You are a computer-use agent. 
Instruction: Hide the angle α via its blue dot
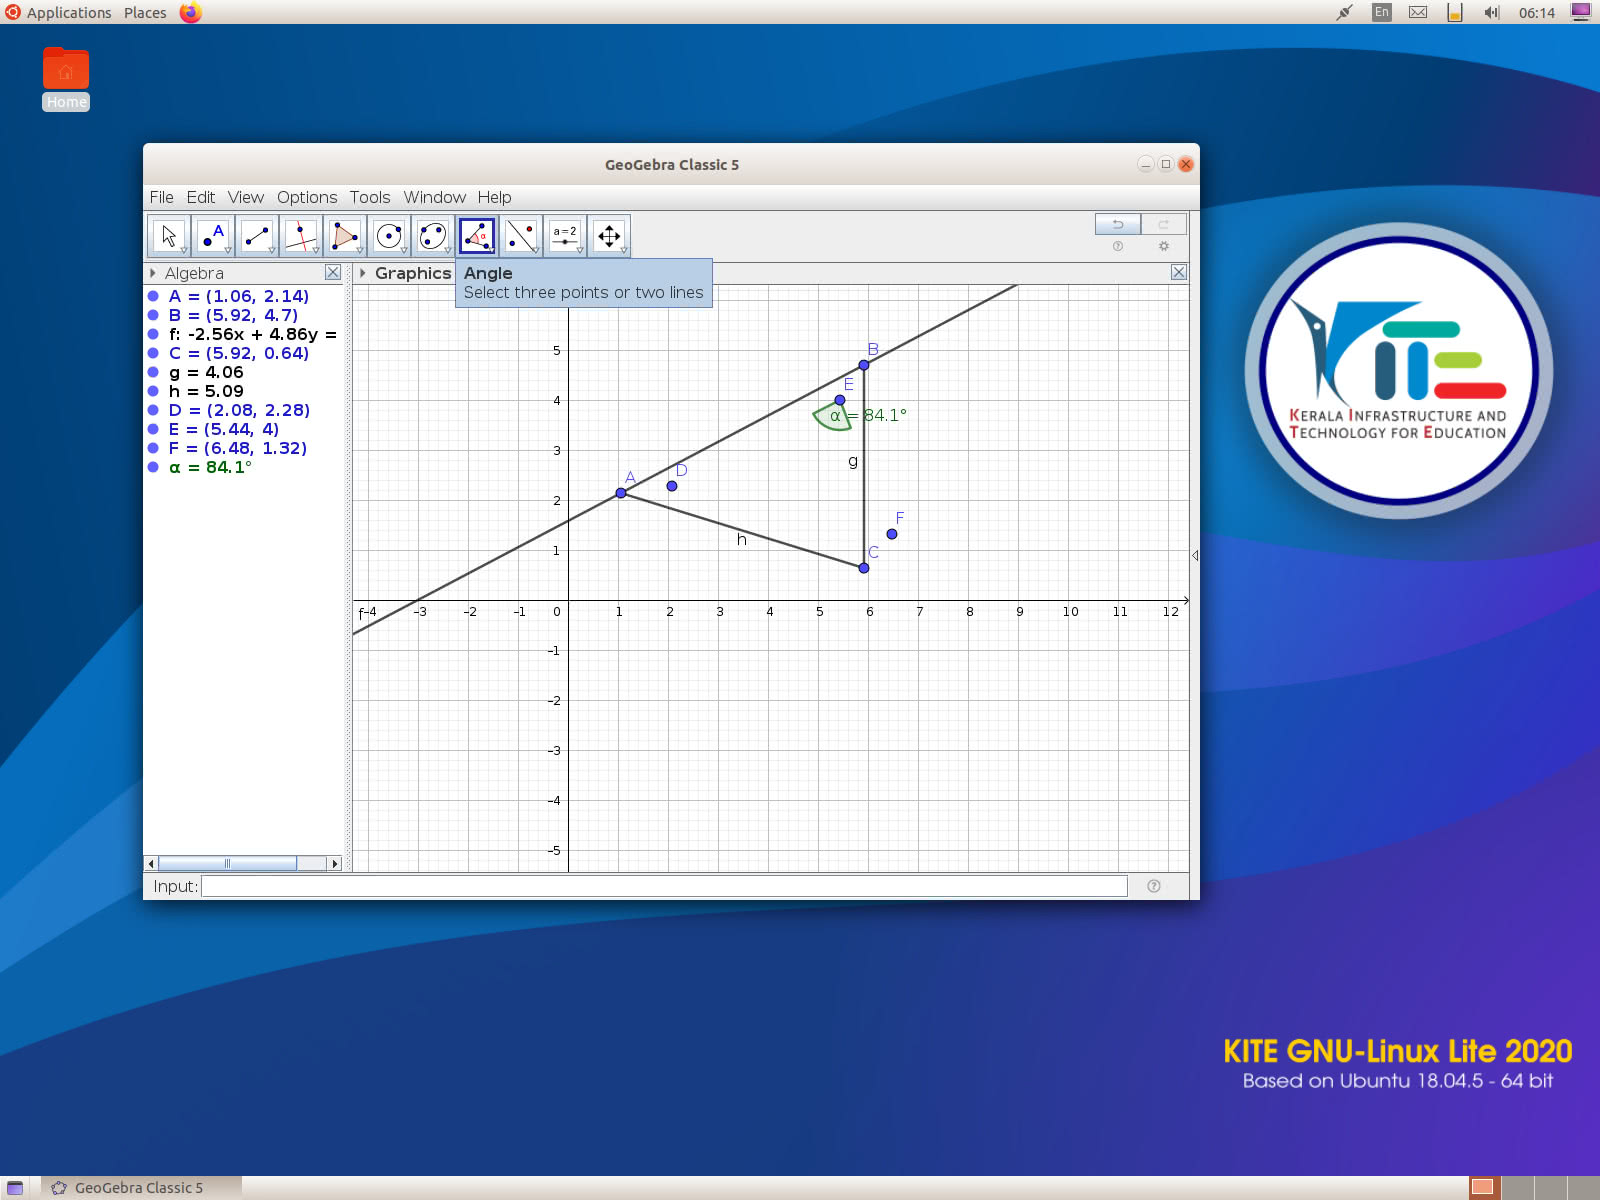[155, 467]
